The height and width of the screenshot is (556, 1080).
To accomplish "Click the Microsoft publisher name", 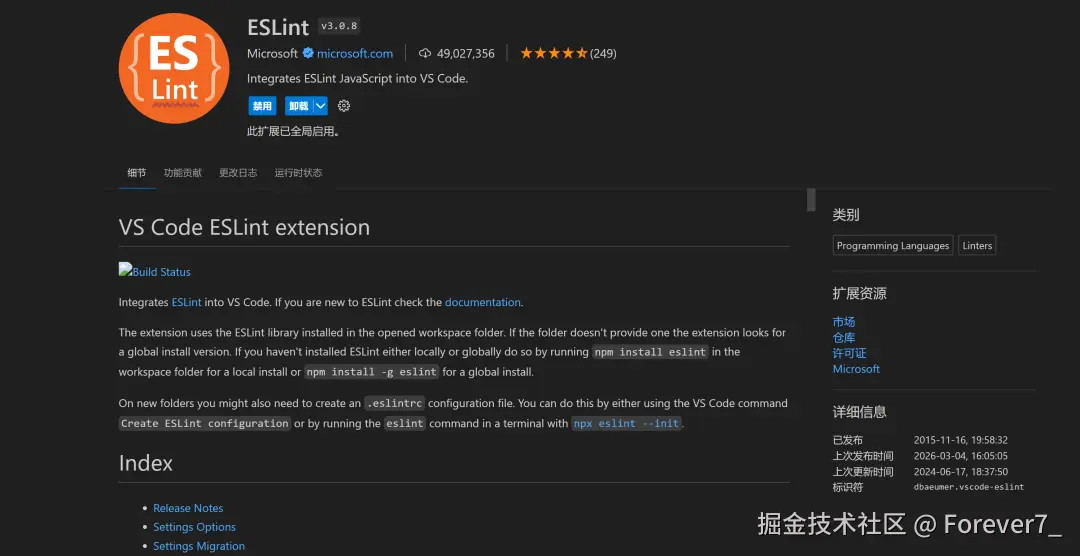I will click(x=273, y=53).
